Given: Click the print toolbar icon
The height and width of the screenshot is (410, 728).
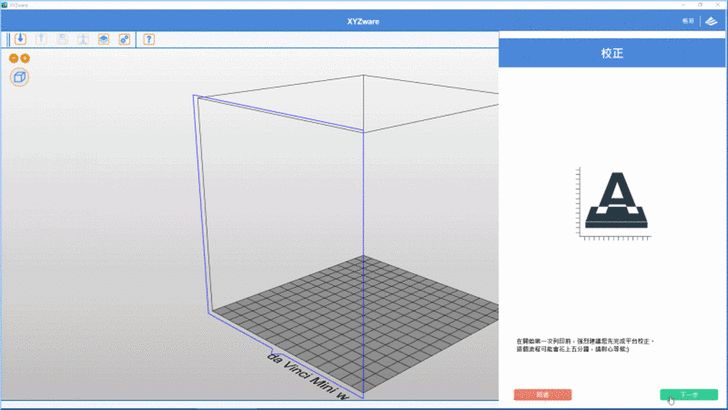Looking at the screenshot, I should coord(83,40).
